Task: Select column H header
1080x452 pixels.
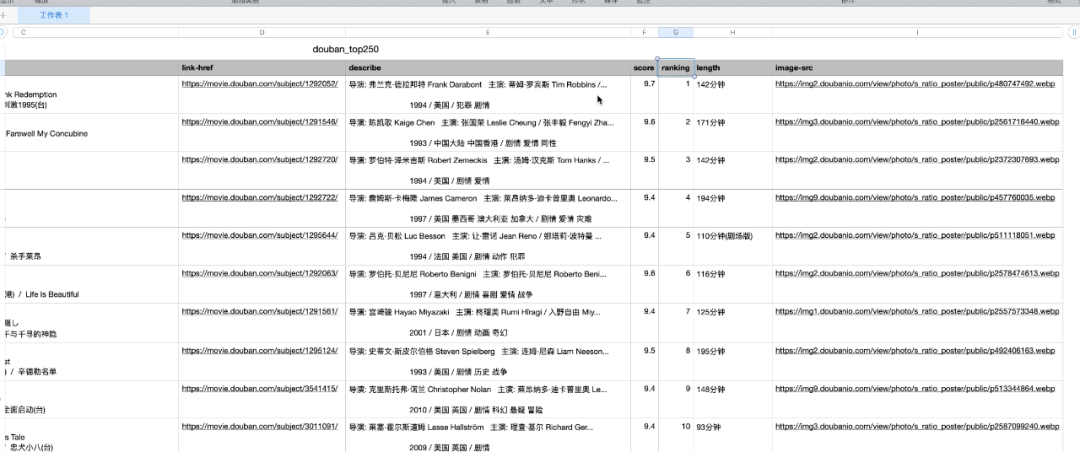Action: coord(733,32)
